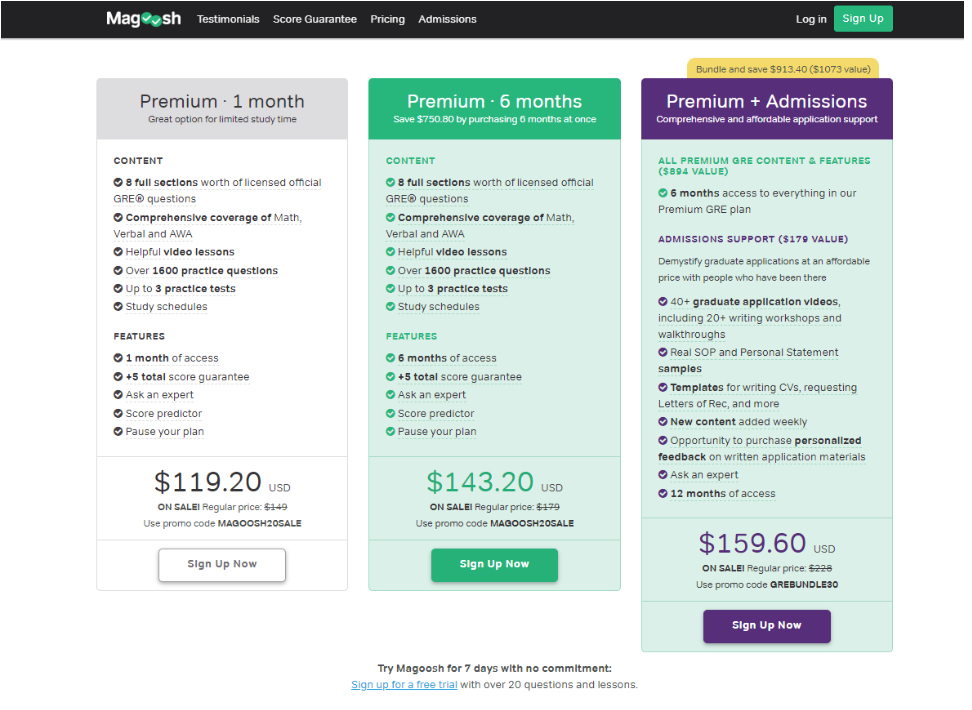Go to Score Guarantee in navigation
This screenshot has height=710, width=972.
(315, 19)
